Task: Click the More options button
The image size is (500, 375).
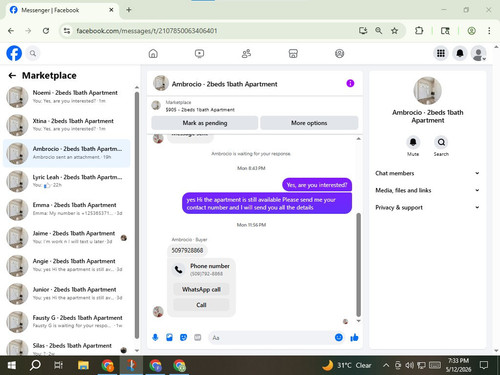Action: pos(309,123)
